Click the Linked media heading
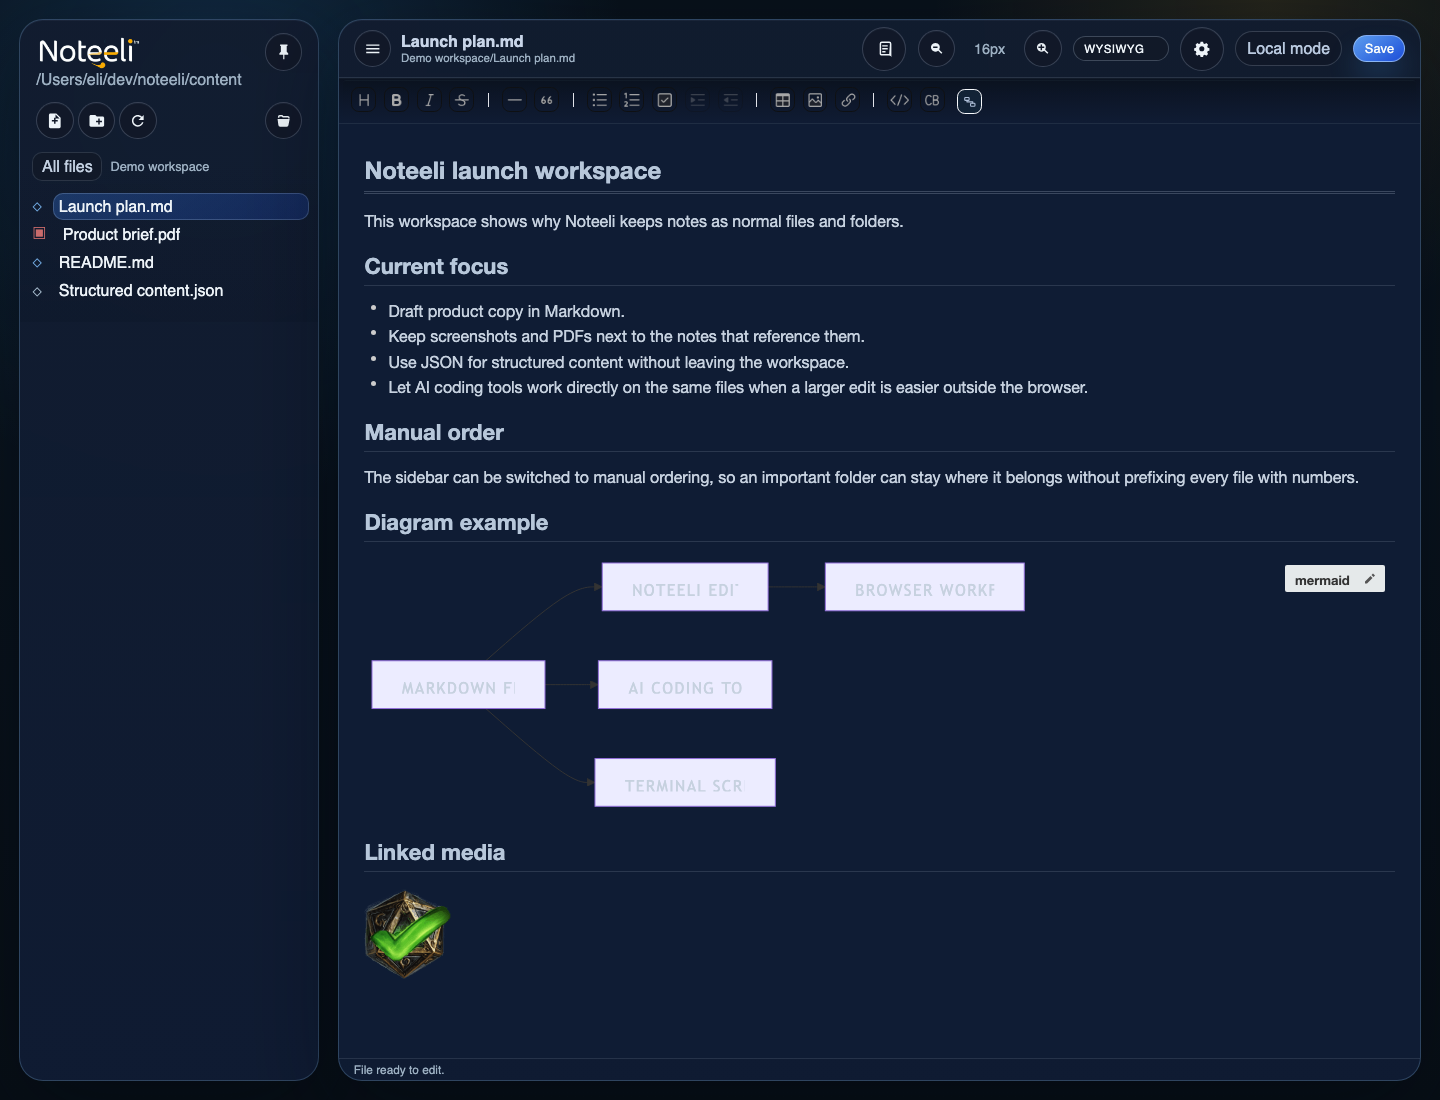The image size is (1440, 1100). point(434,853)
